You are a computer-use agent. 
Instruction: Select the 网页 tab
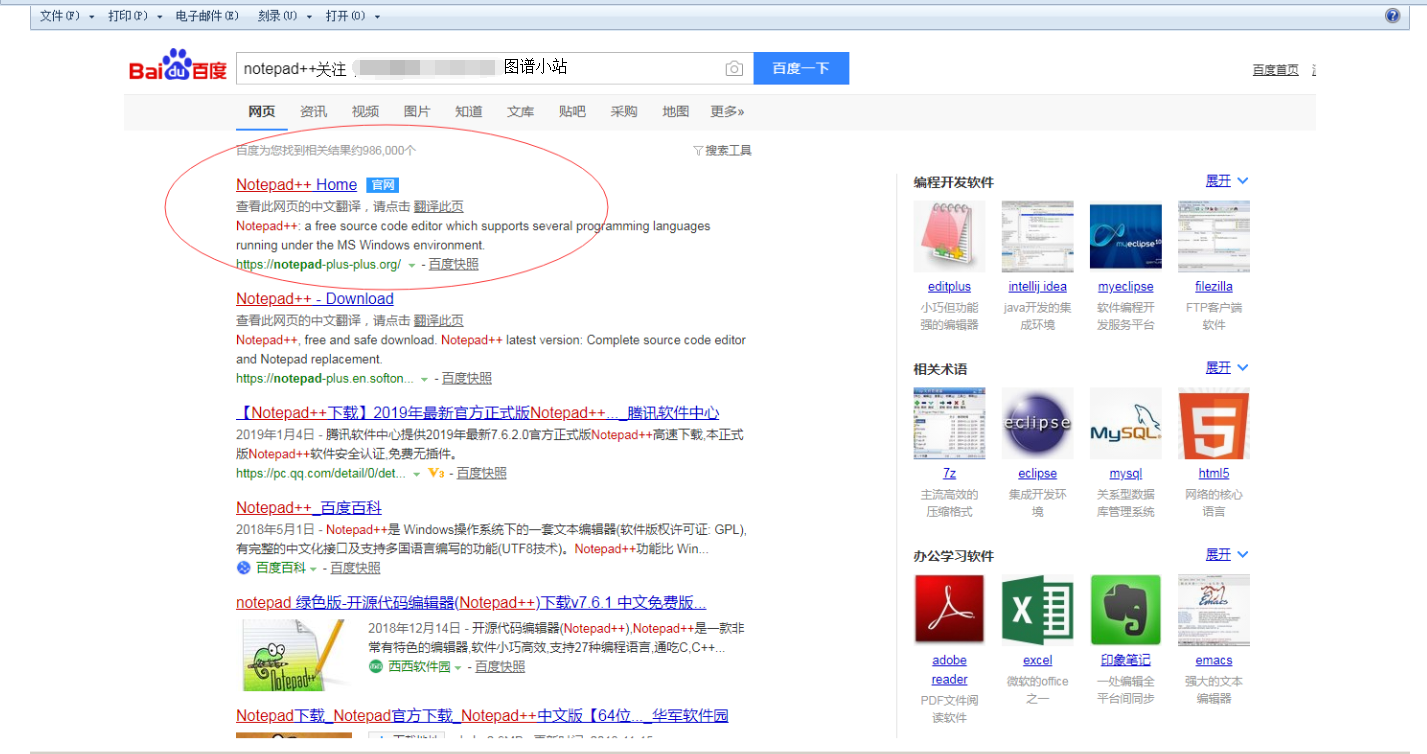262,112
